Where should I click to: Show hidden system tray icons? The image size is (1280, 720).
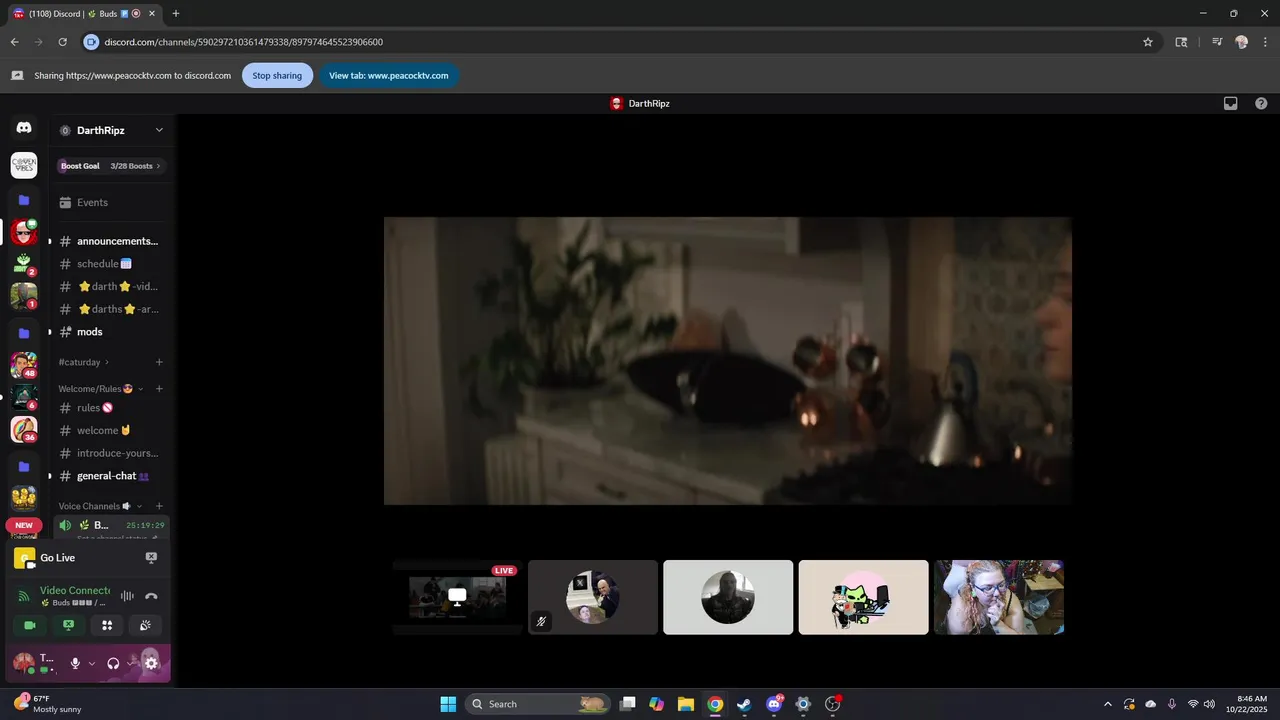[1107, 704]
